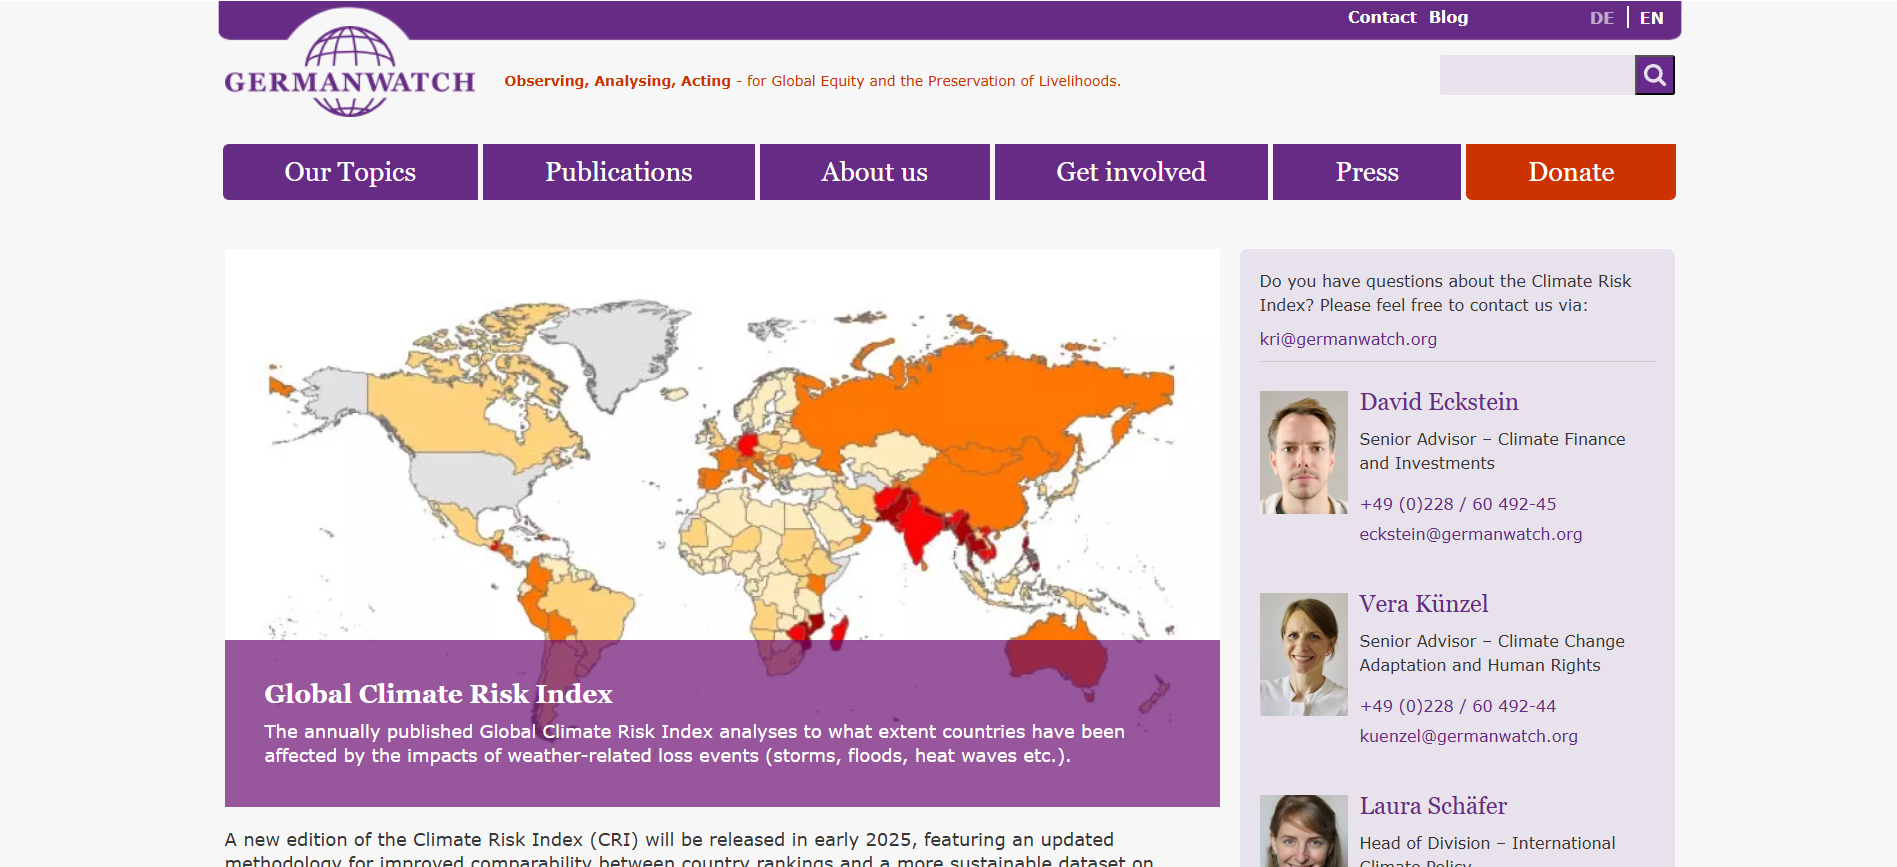Click the search magnifier icon button
The image size is (1897, 867).
coord(1654,75)
